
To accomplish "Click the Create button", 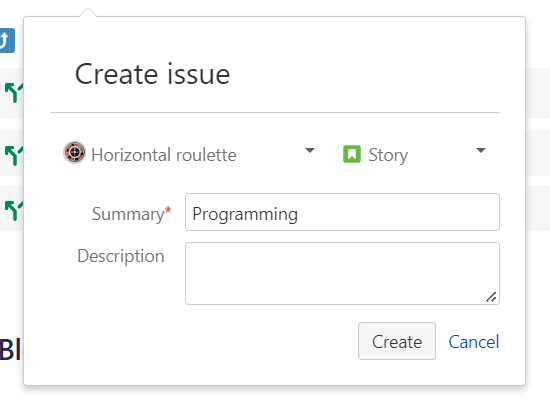I will coord(397,341).
